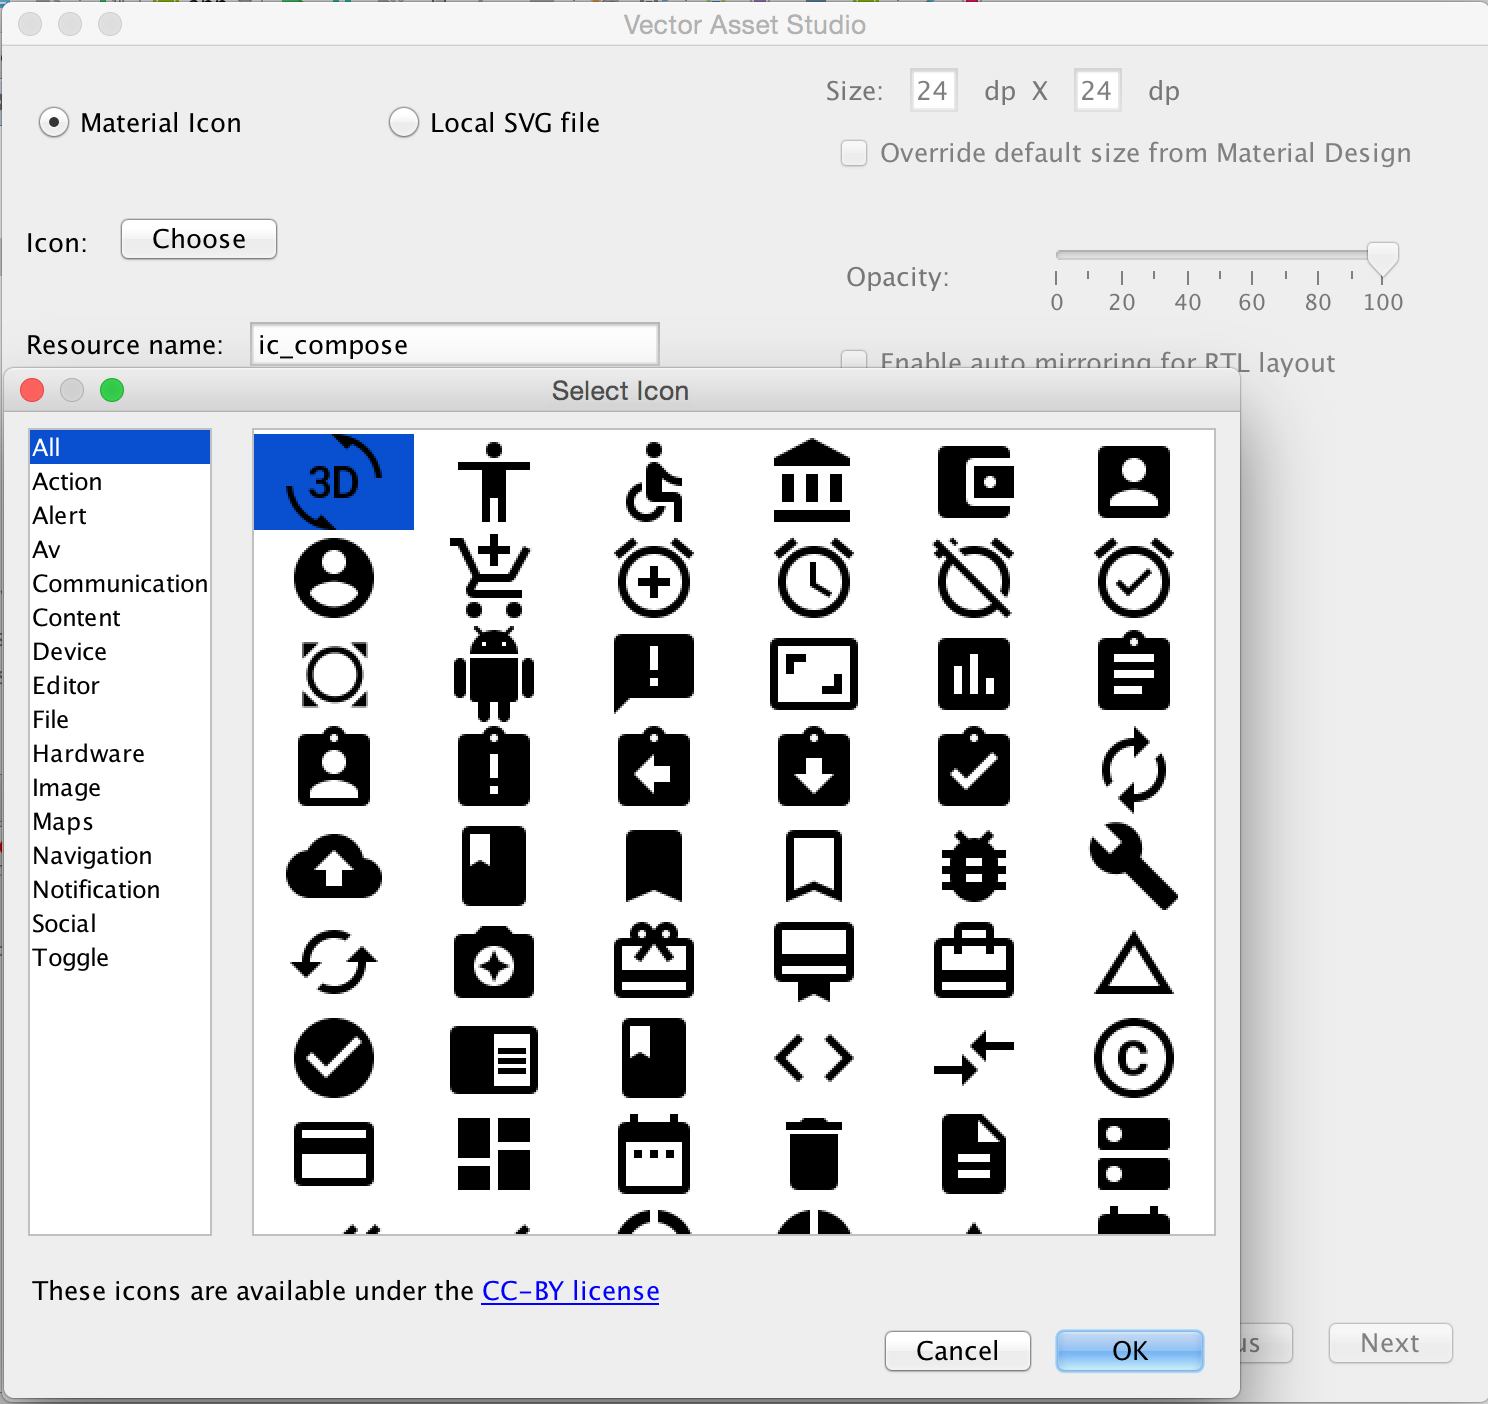
Task: Select the Material Icon radio button
Action: (x=54, y=122)
